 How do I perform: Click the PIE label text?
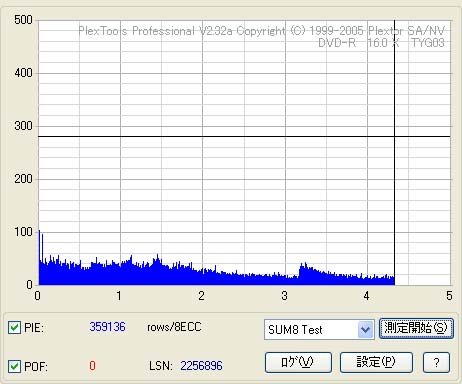click(x=34, y=328)
